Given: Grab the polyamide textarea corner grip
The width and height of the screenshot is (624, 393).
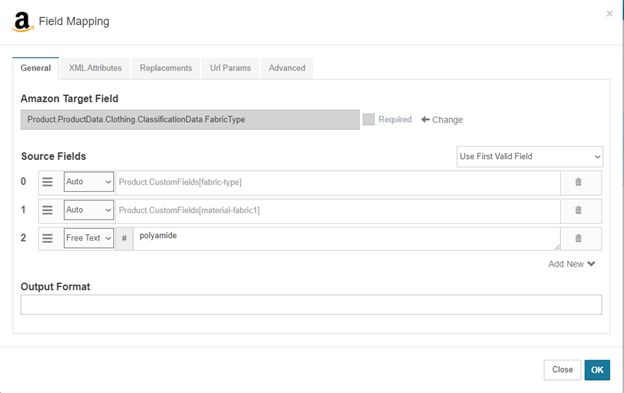Looking at the screenshot, I should [557, 247].
